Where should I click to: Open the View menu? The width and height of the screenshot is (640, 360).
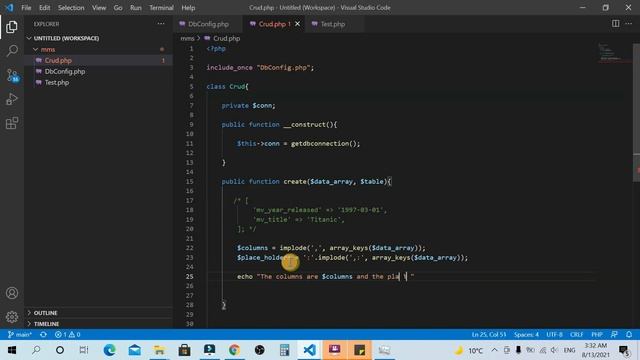99,7
